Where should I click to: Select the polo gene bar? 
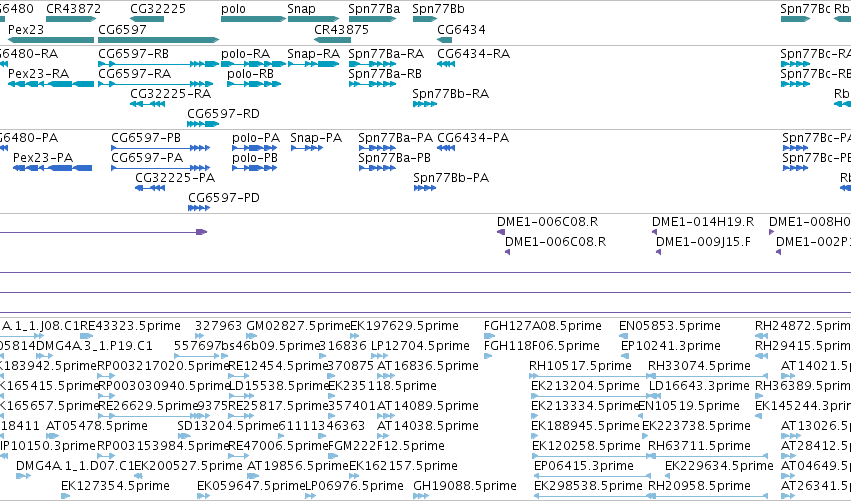click(x=253, y=19)
